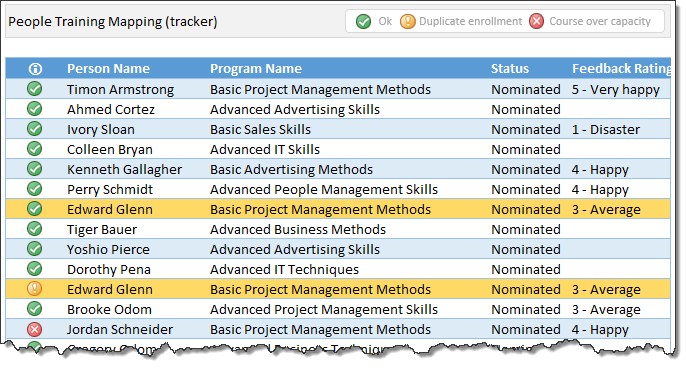Click status icon for Timon Armstrong row

(35, 89)
